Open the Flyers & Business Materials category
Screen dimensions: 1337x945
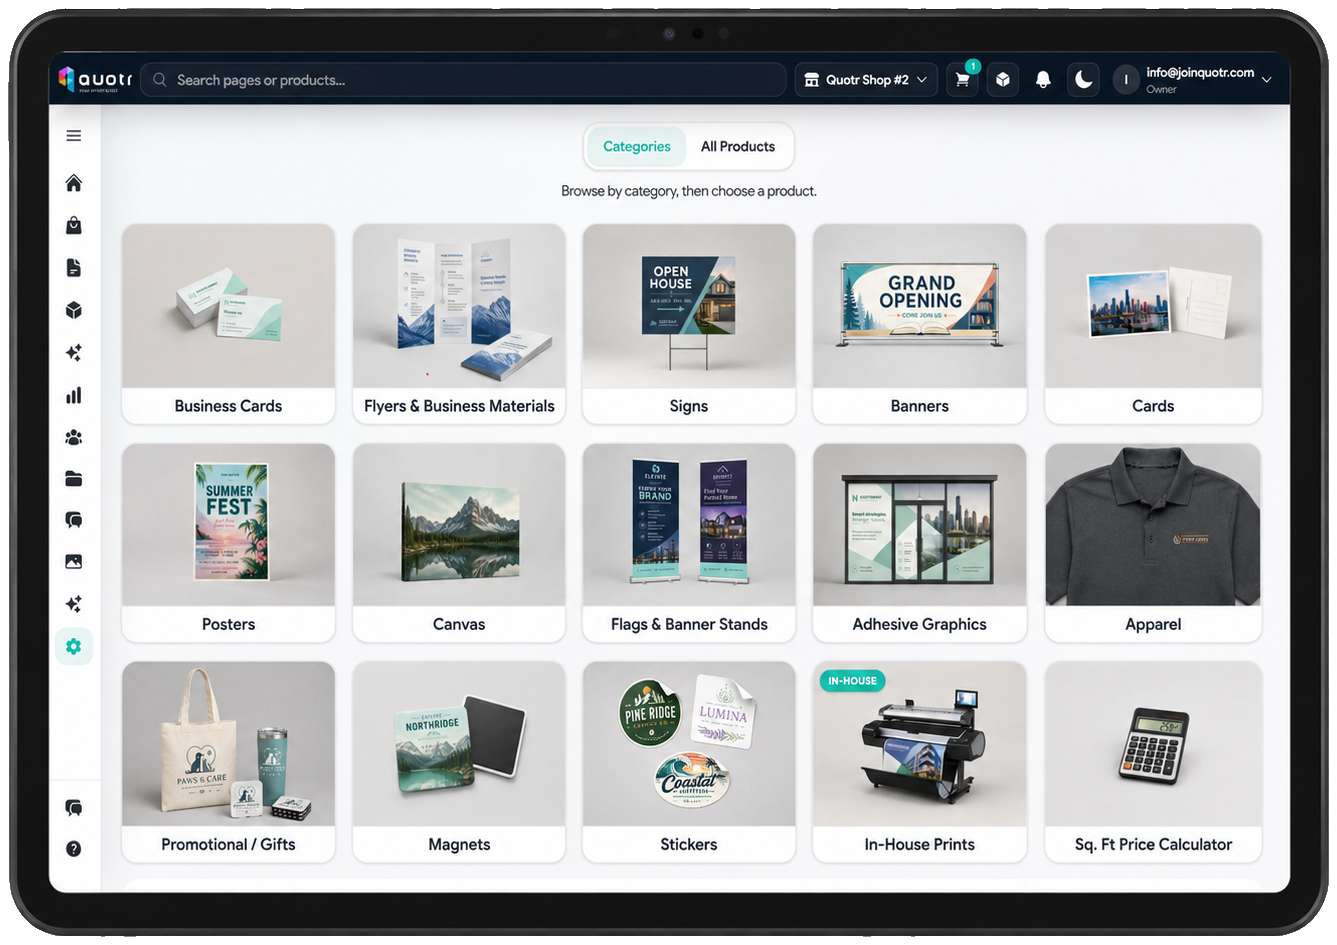point(459,323)
